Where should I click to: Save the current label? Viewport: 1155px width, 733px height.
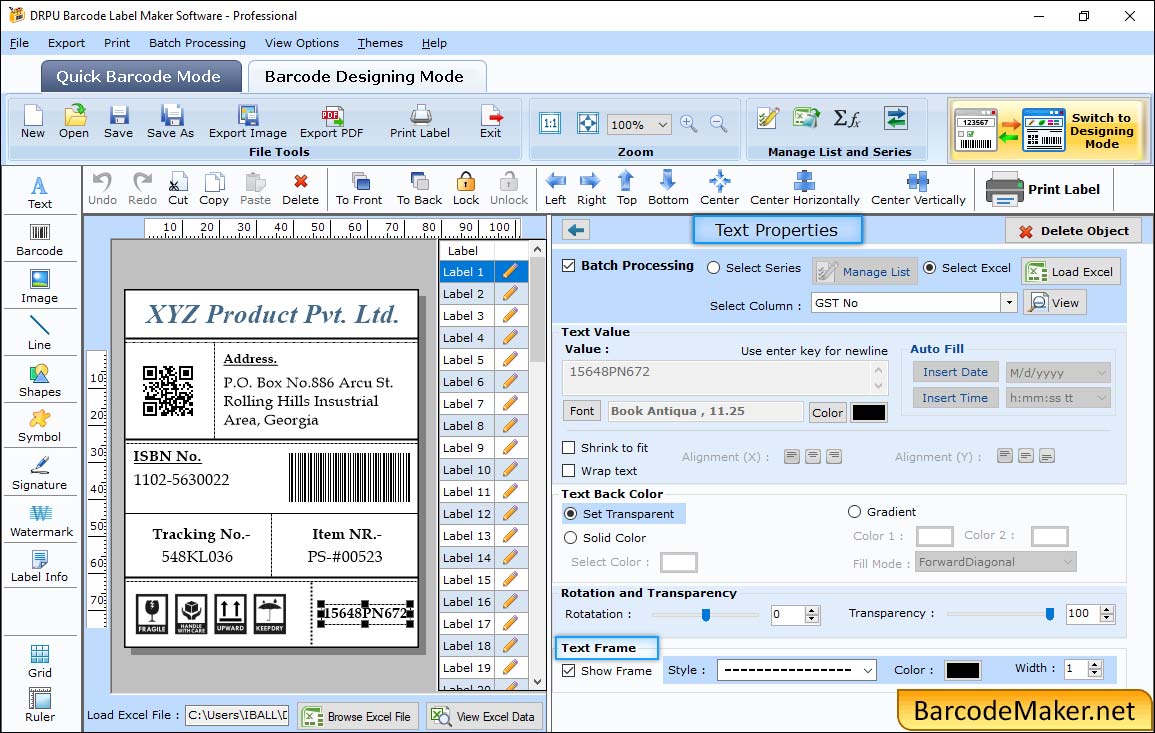(119, 122)
